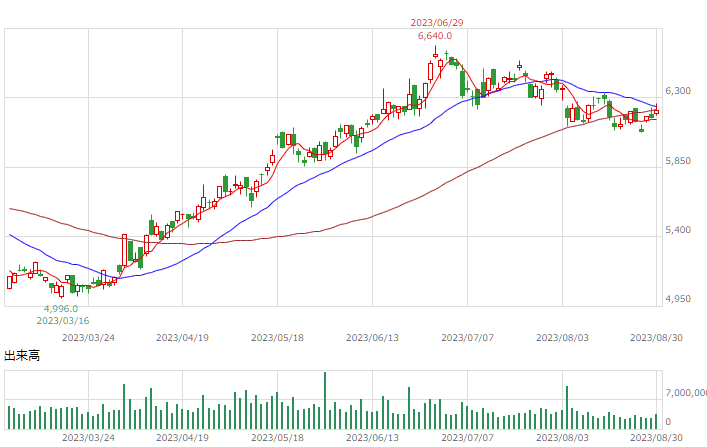Viewport: 707px width, 447px height.
Task: Select the 2023/07/07 date on price axis
Action: [x=468, y=337]
